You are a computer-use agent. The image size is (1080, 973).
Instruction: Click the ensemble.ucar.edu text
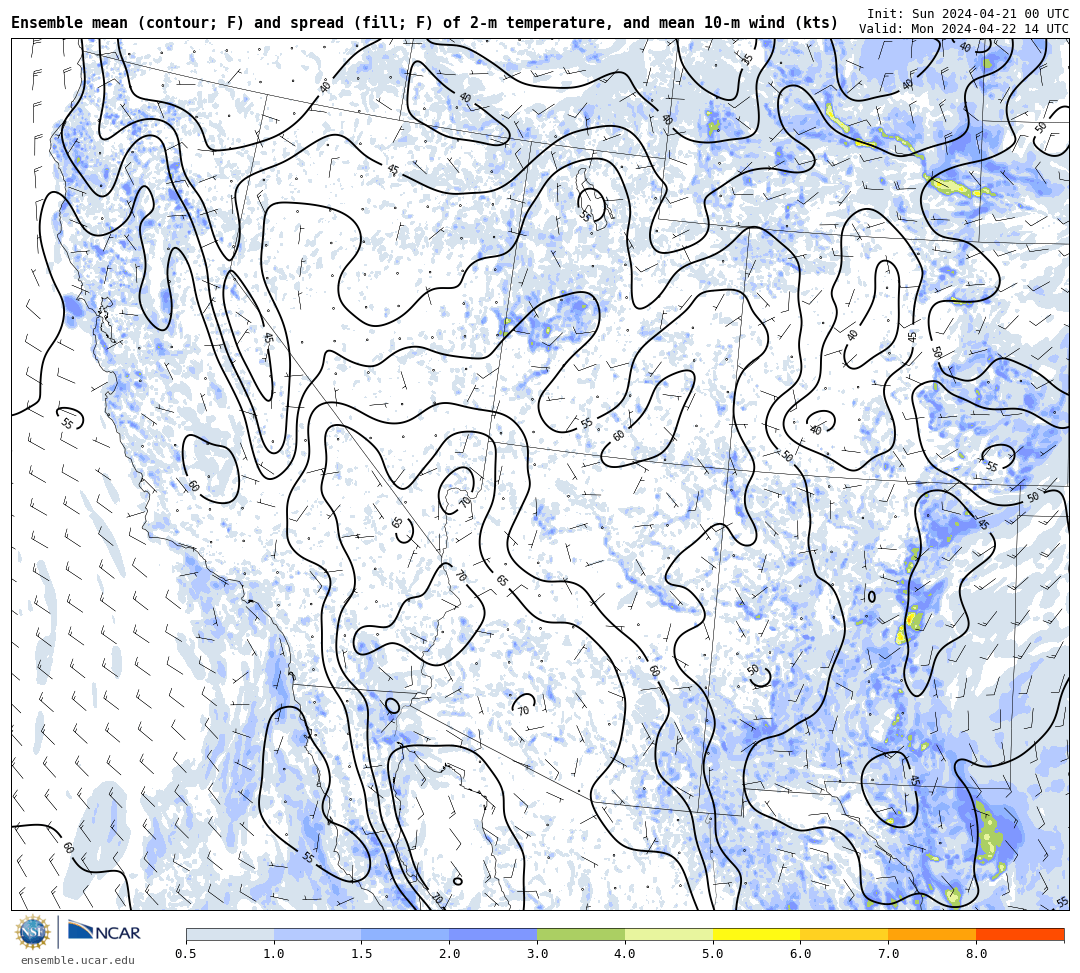click(x=78, y=960)
